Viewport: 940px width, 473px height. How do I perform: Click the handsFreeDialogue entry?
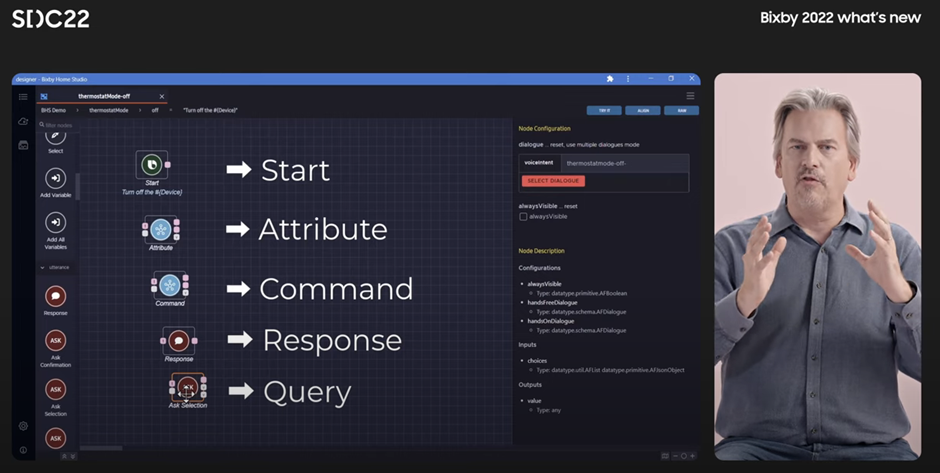[552, 303]
